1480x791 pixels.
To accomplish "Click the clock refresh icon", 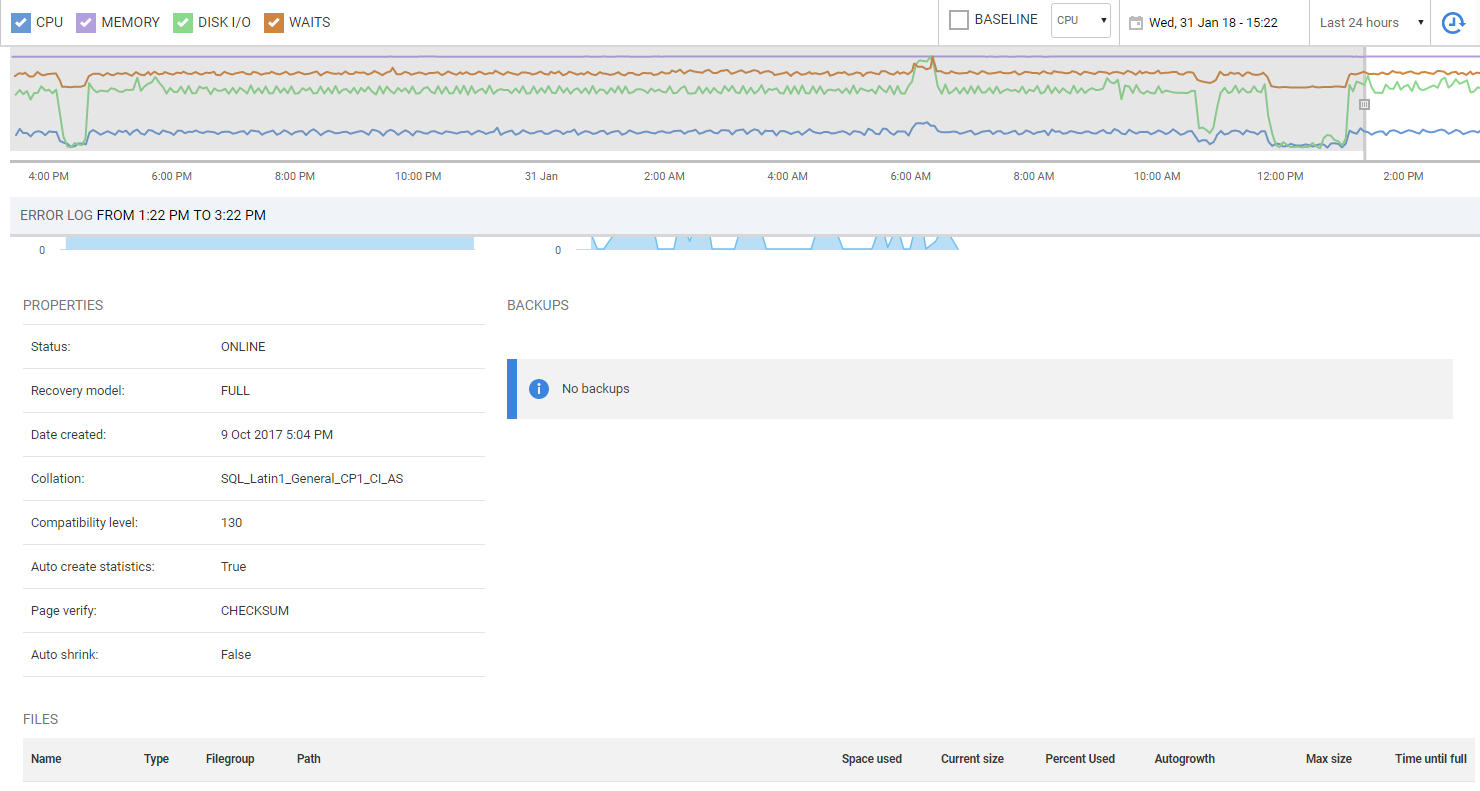I will [x=1453, y=22].
